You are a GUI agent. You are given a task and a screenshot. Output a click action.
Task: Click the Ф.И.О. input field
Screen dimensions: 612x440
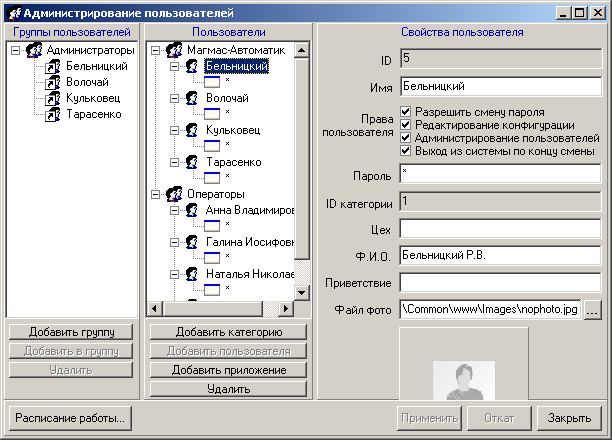[x=500, y=257]
